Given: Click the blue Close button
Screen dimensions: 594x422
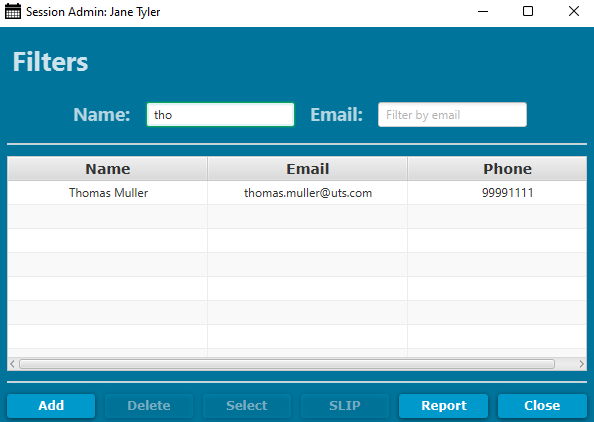Looking at the screenshot, I should click(x=542, y=406).
